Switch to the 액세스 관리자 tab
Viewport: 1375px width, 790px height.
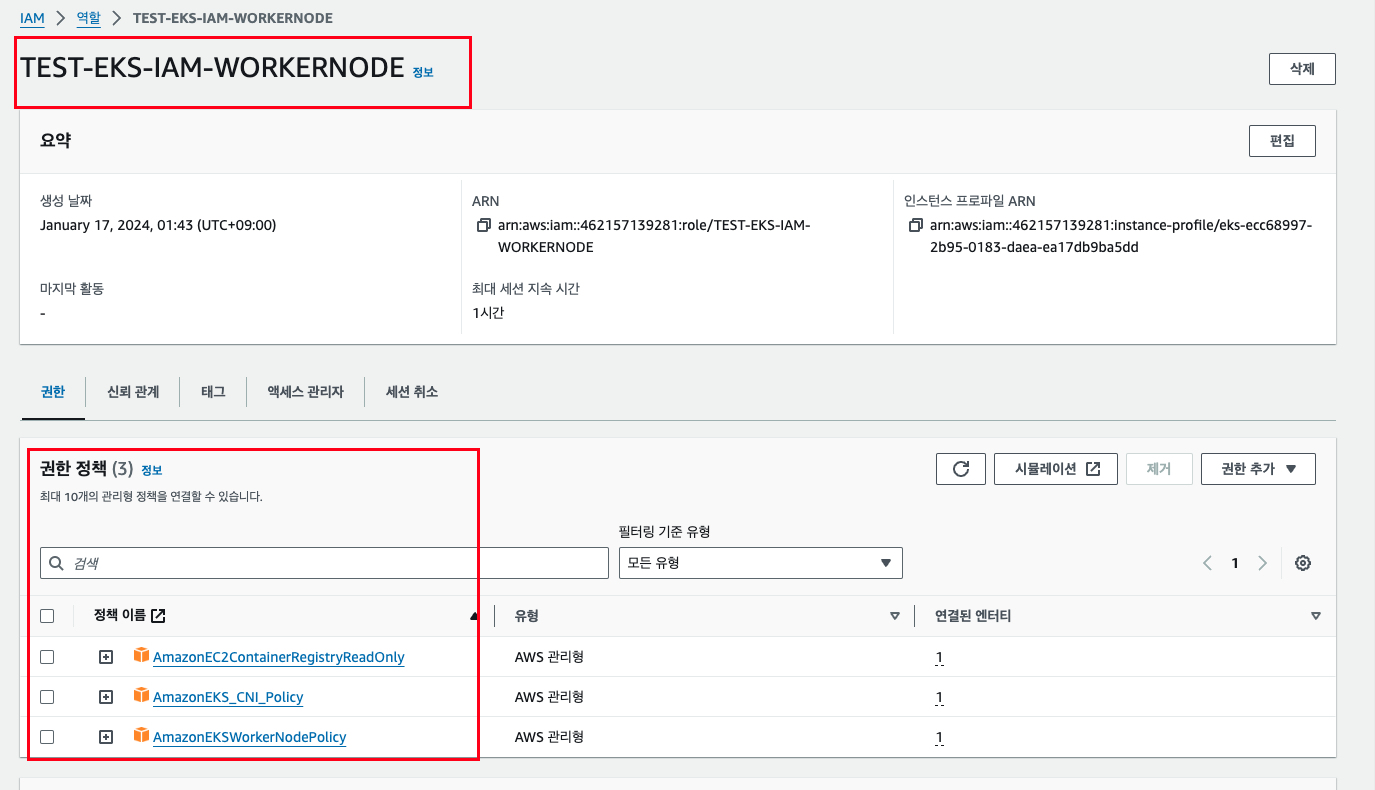305,392
